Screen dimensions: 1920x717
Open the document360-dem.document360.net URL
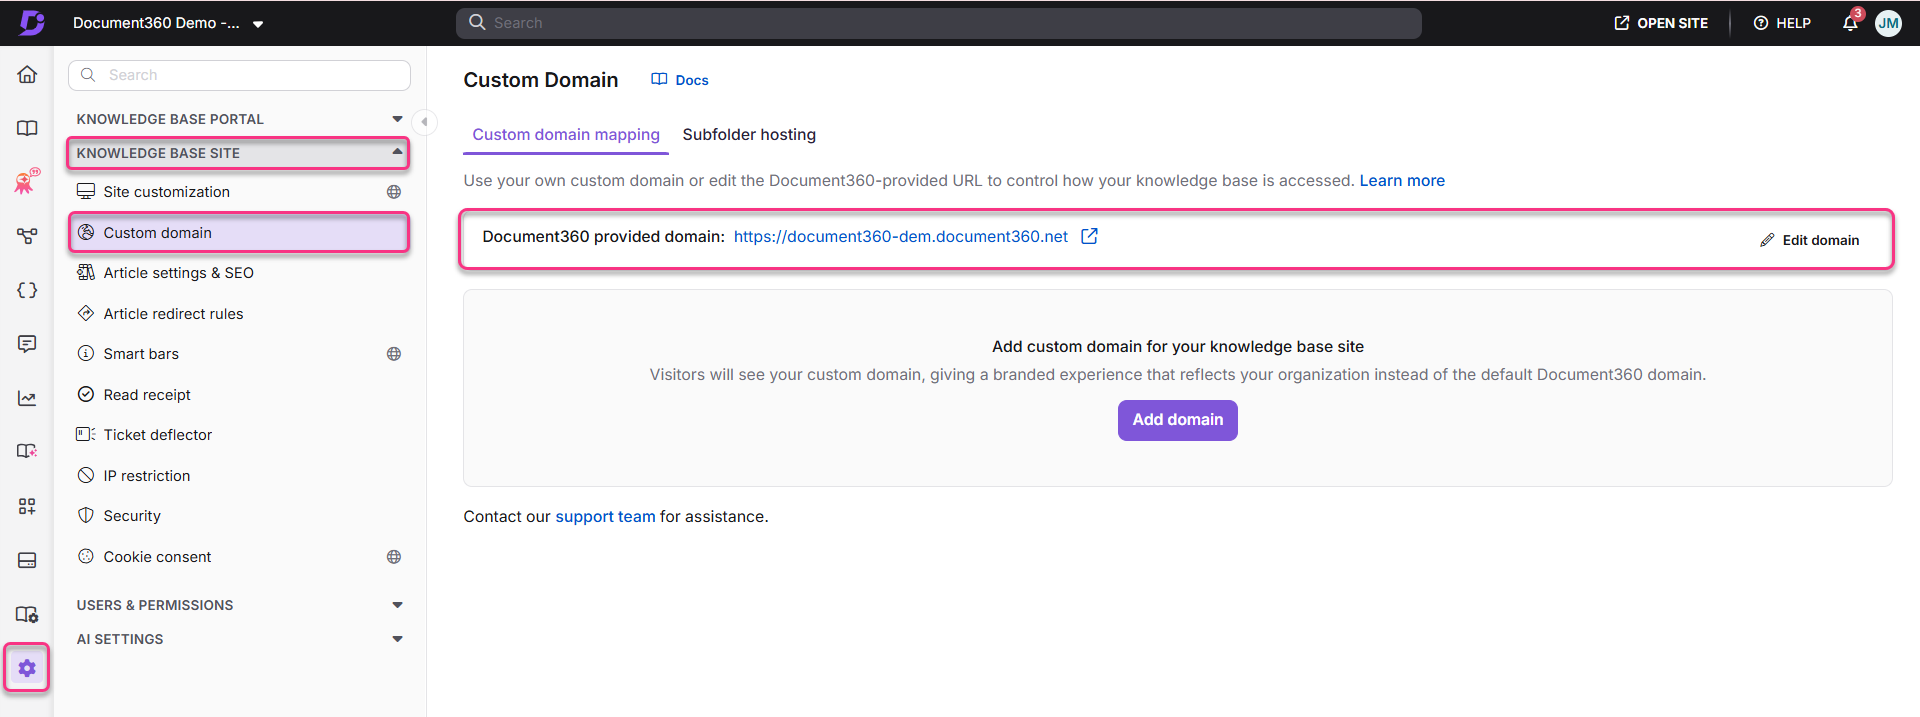(901, 236)
